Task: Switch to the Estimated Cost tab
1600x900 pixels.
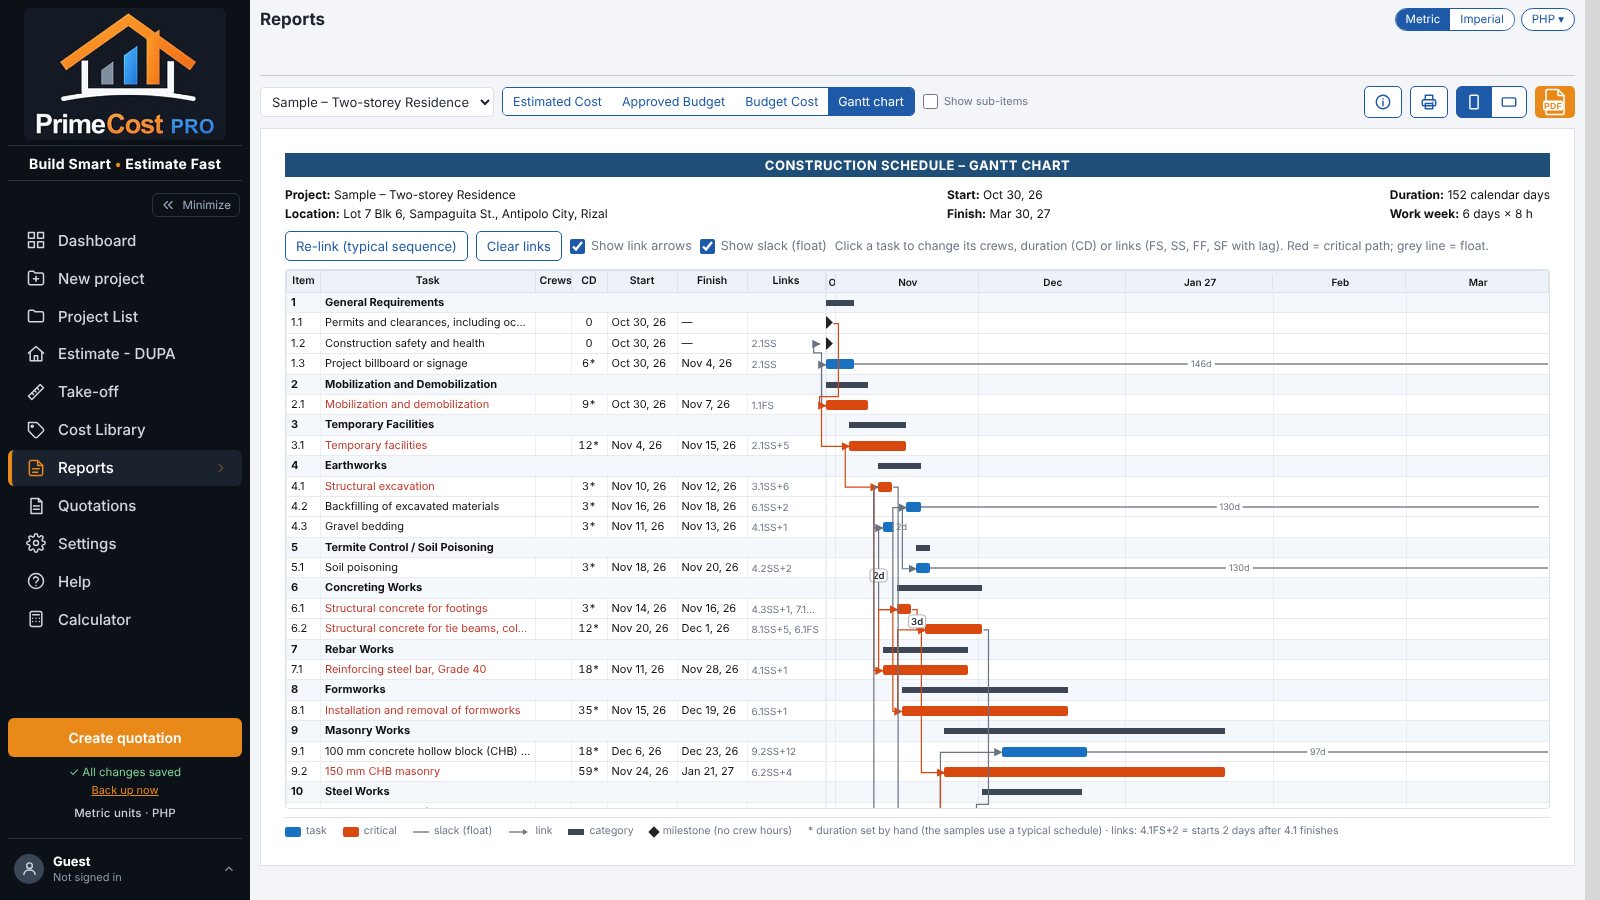Action: tap(557, 102)
